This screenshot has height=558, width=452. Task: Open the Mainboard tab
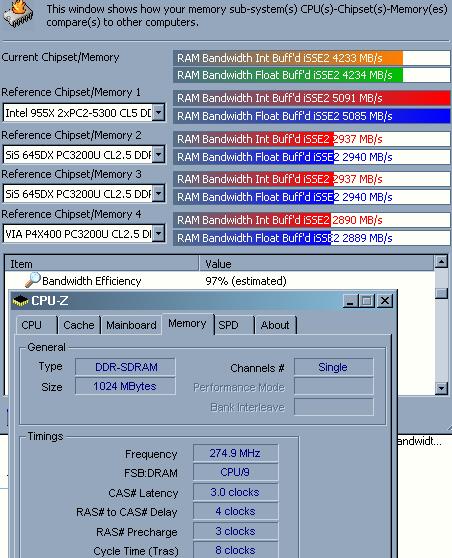pos(131,325)
